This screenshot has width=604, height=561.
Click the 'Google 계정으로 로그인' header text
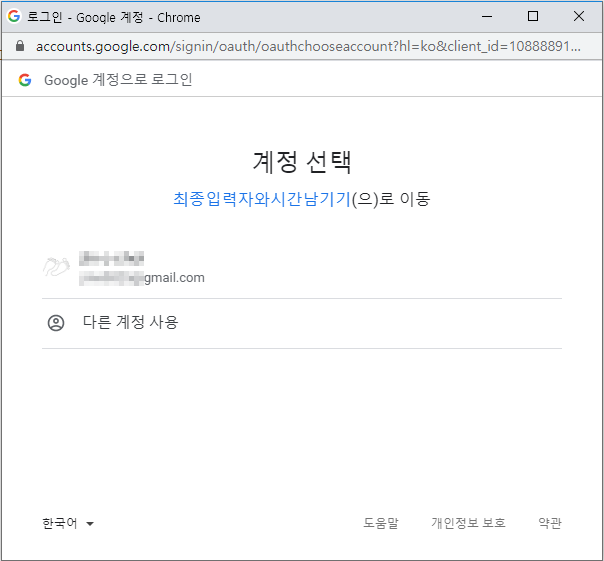[118, 80]
